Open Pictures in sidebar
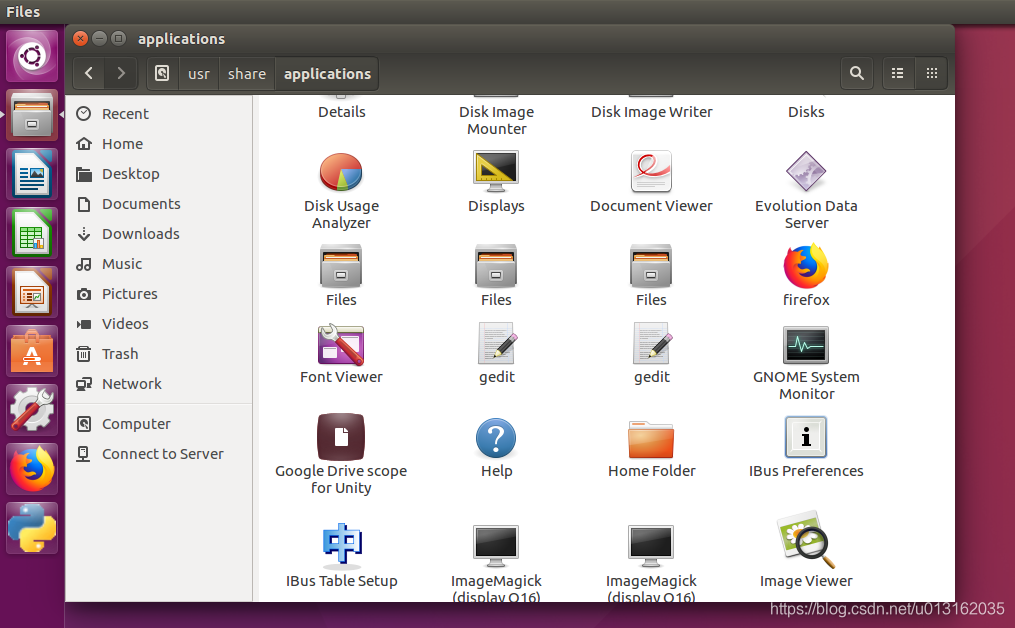1015x628 pixels. (x=159, y=294)
